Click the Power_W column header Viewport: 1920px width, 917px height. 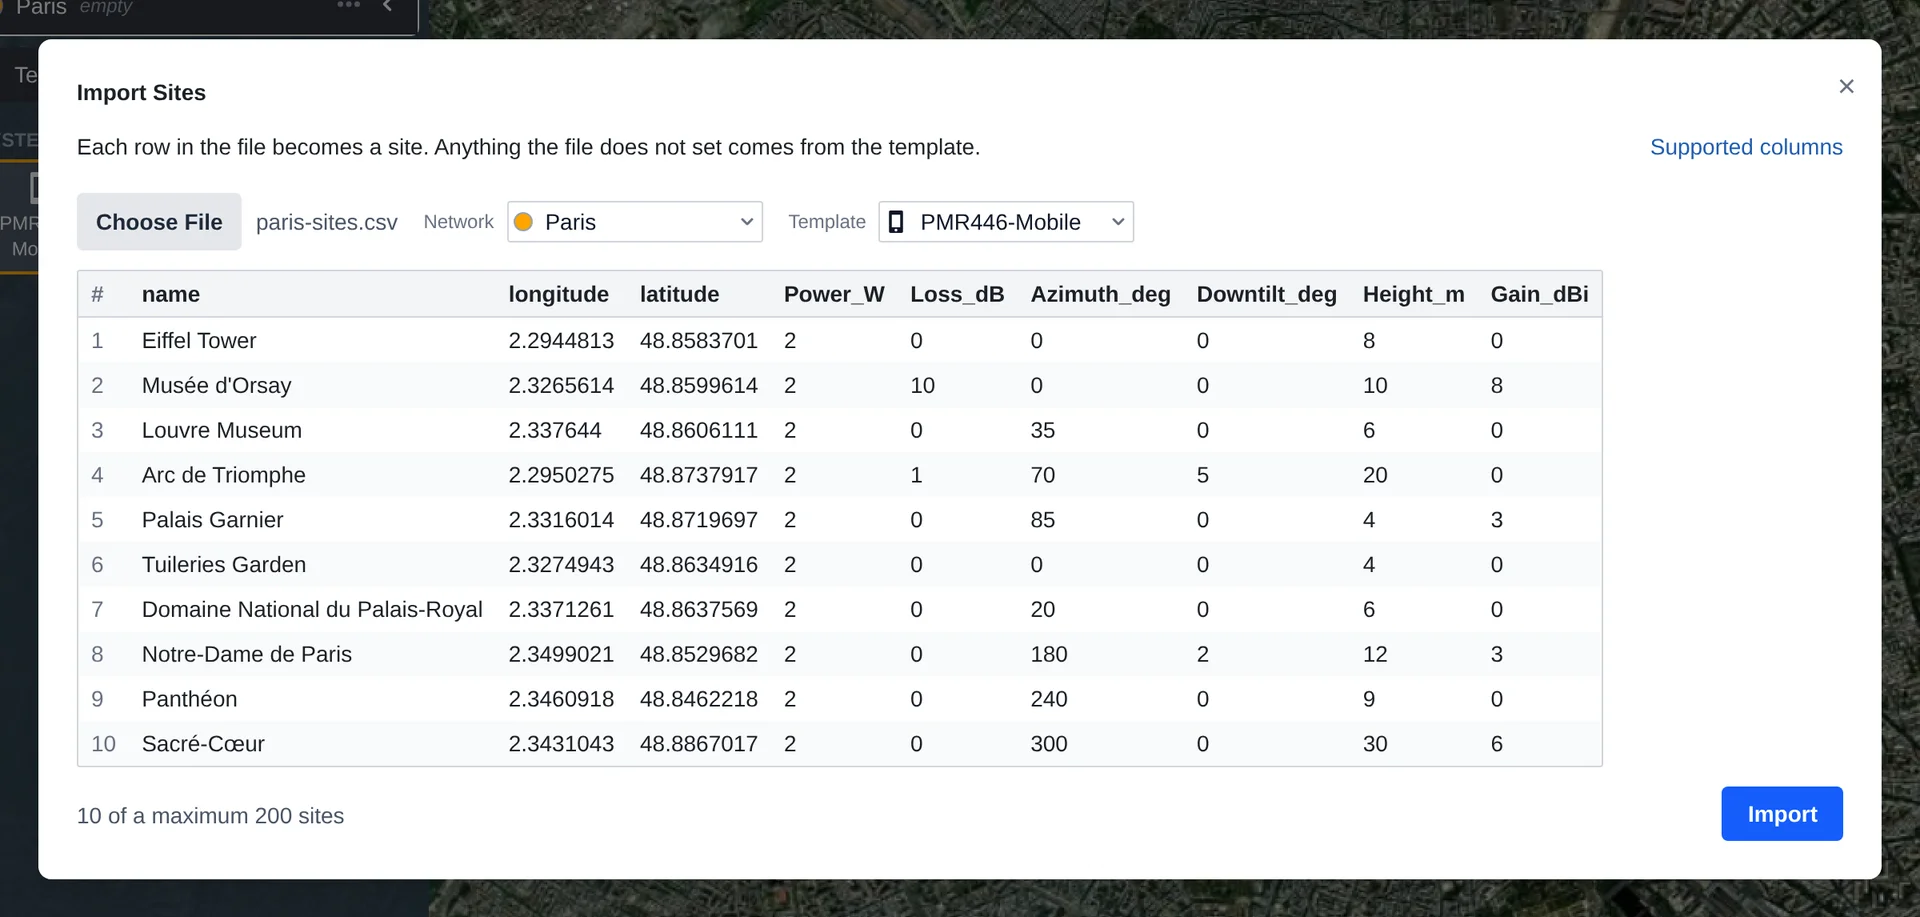(x=834, y=294)
